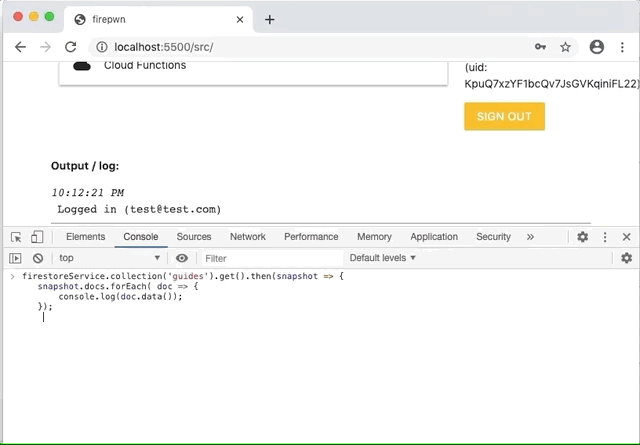Click the snapshot.docs.forEach code line

[x=118, y=286]
